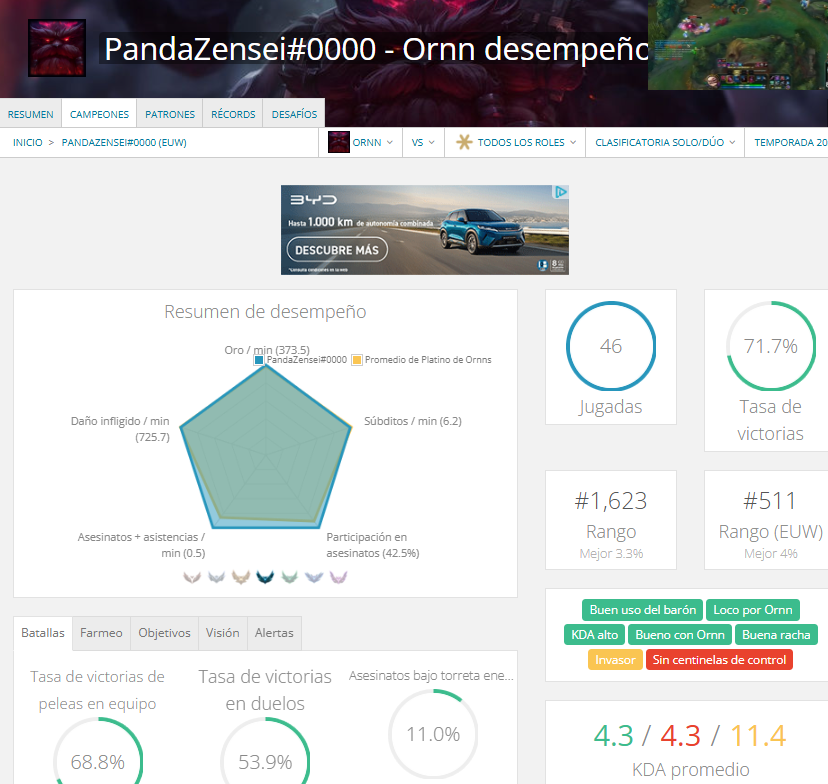
Task: Switch to the PATRONES tab
Action: (x=170, y=114)
